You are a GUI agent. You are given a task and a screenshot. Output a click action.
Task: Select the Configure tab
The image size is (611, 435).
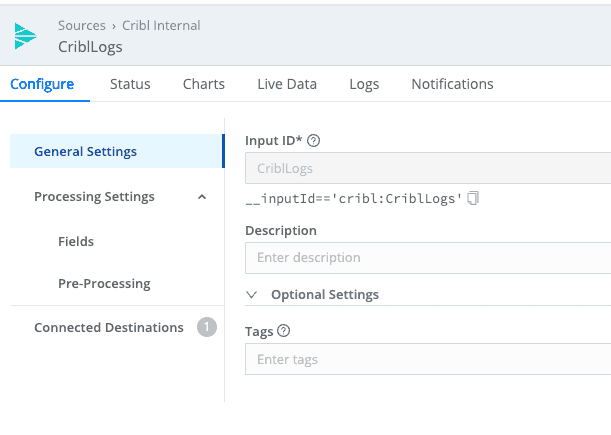(x=42, y=84)
